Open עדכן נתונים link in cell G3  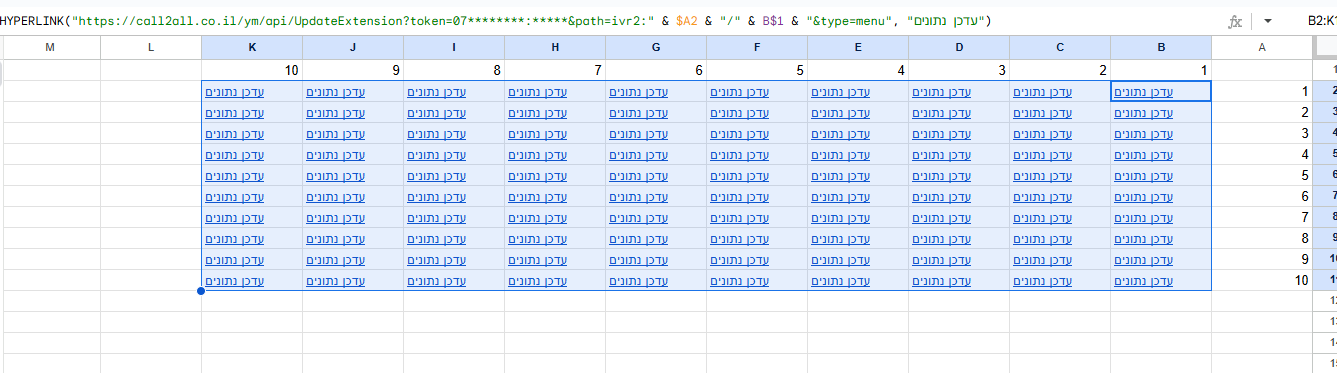(x=639, y=113)
